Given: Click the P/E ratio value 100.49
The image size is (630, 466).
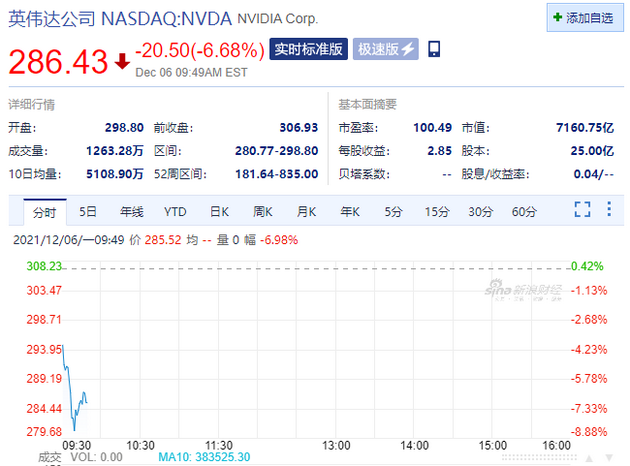Looking at the screenshot, I should (432, 127).
